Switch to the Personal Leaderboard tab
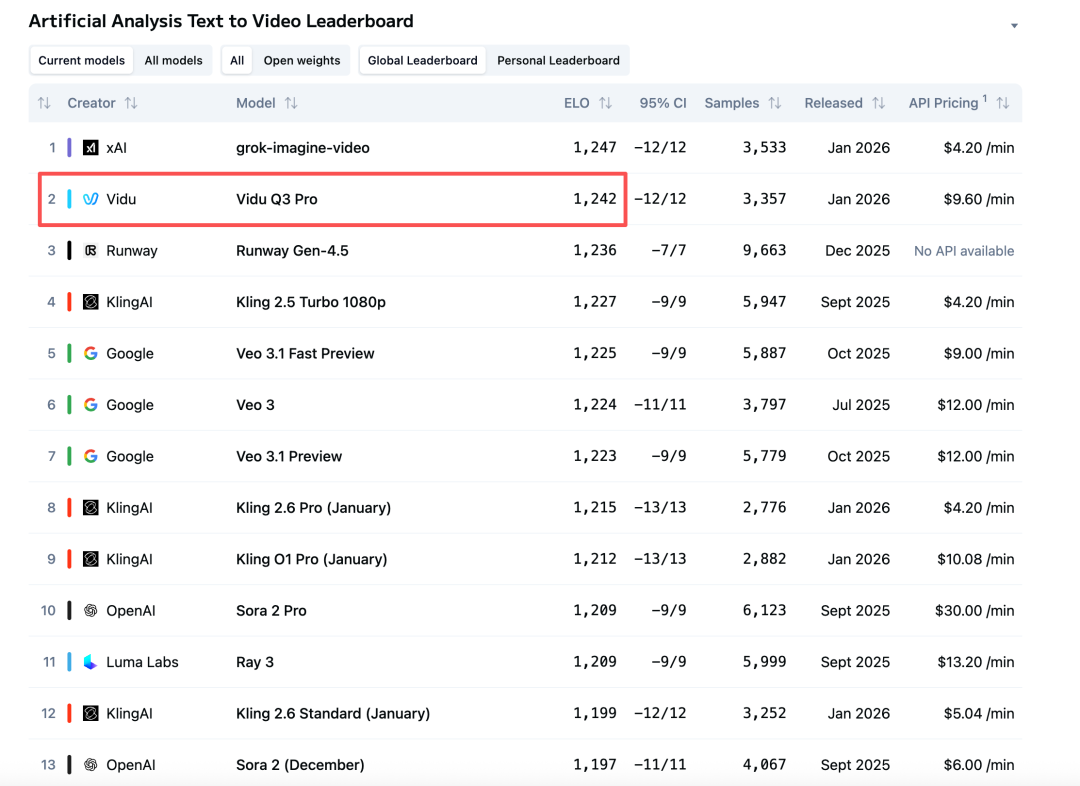 558,60
